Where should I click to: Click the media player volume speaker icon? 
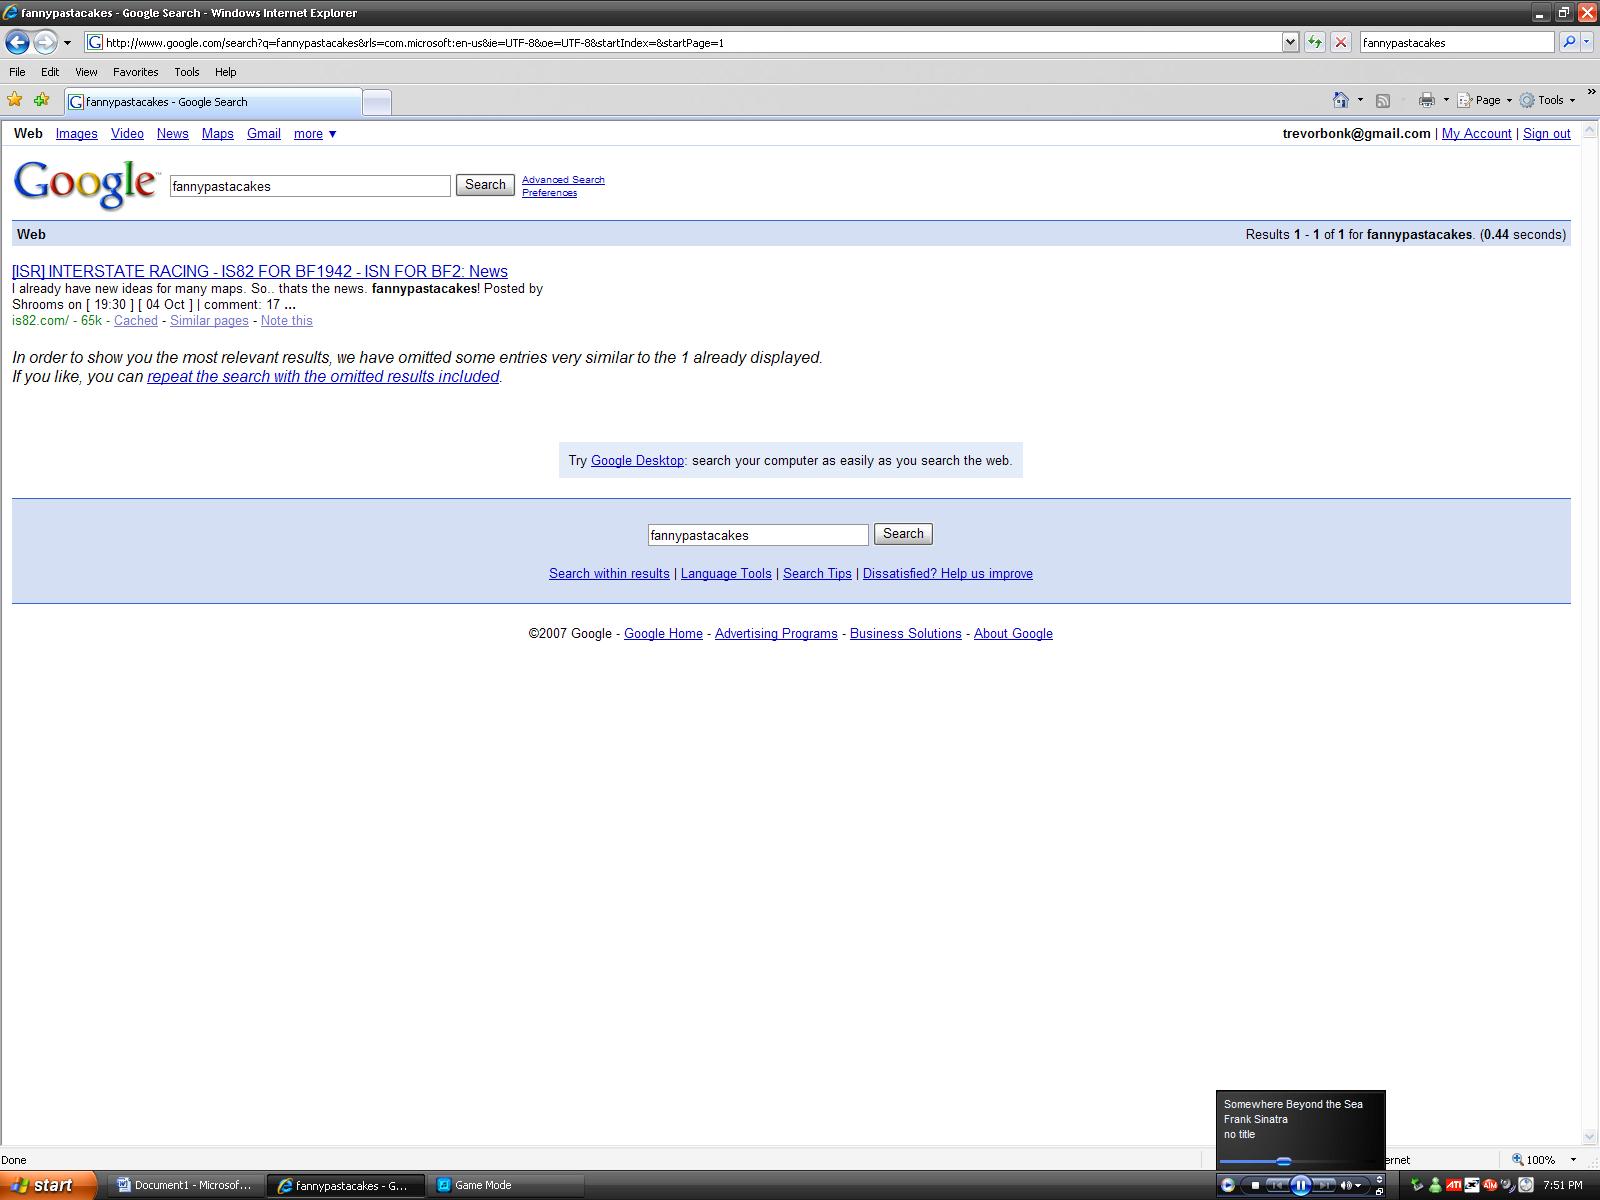click(1346, 1185)
